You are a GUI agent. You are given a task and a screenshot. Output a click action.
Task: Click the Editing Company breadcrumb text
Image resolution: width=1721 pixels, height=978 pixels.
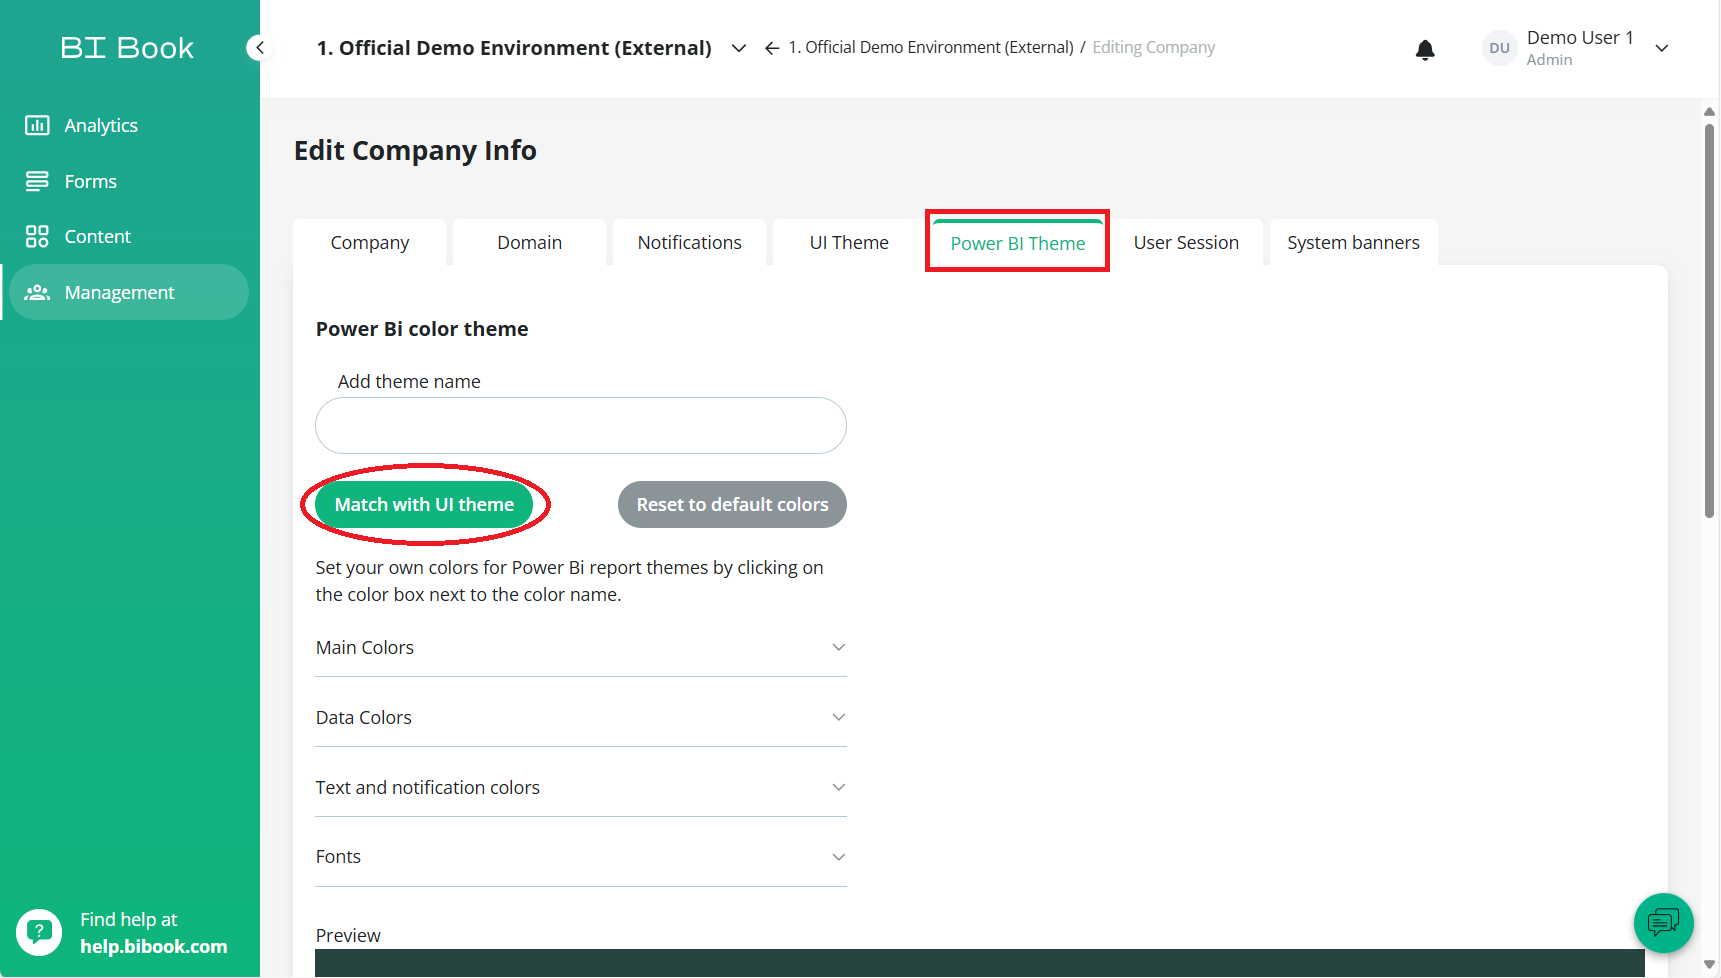pos(1153,47)
